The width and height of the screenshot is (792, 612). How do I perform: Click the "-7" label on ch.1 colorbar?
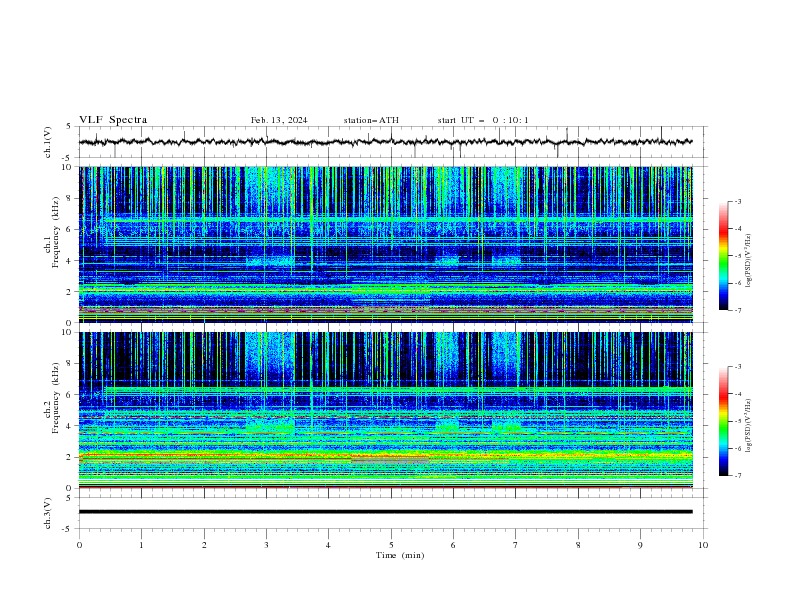click(738, 310)
